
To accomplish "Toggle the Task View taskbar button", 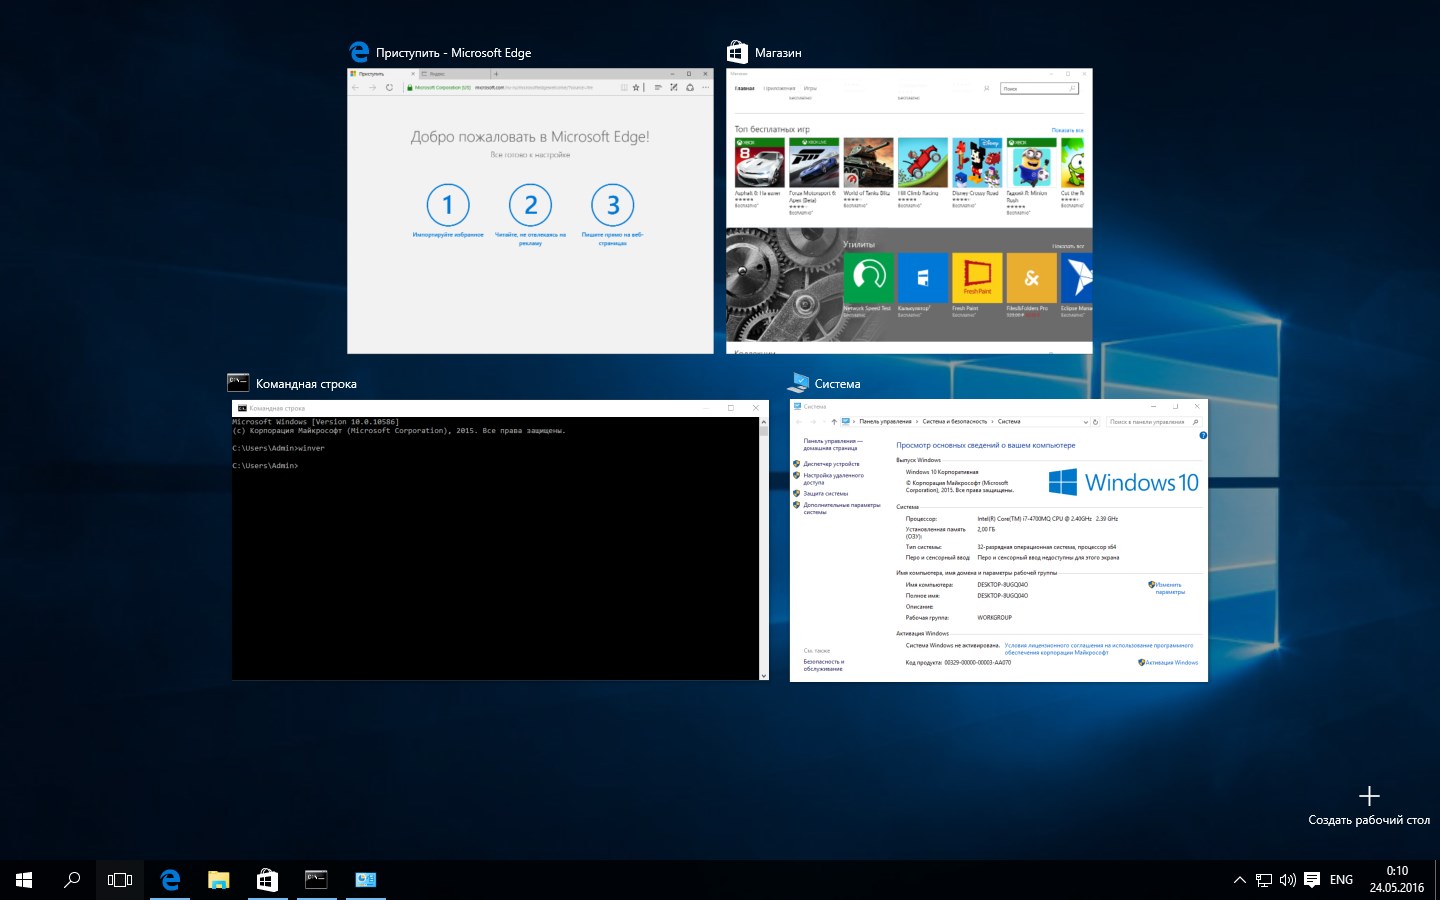I will 120,880.
